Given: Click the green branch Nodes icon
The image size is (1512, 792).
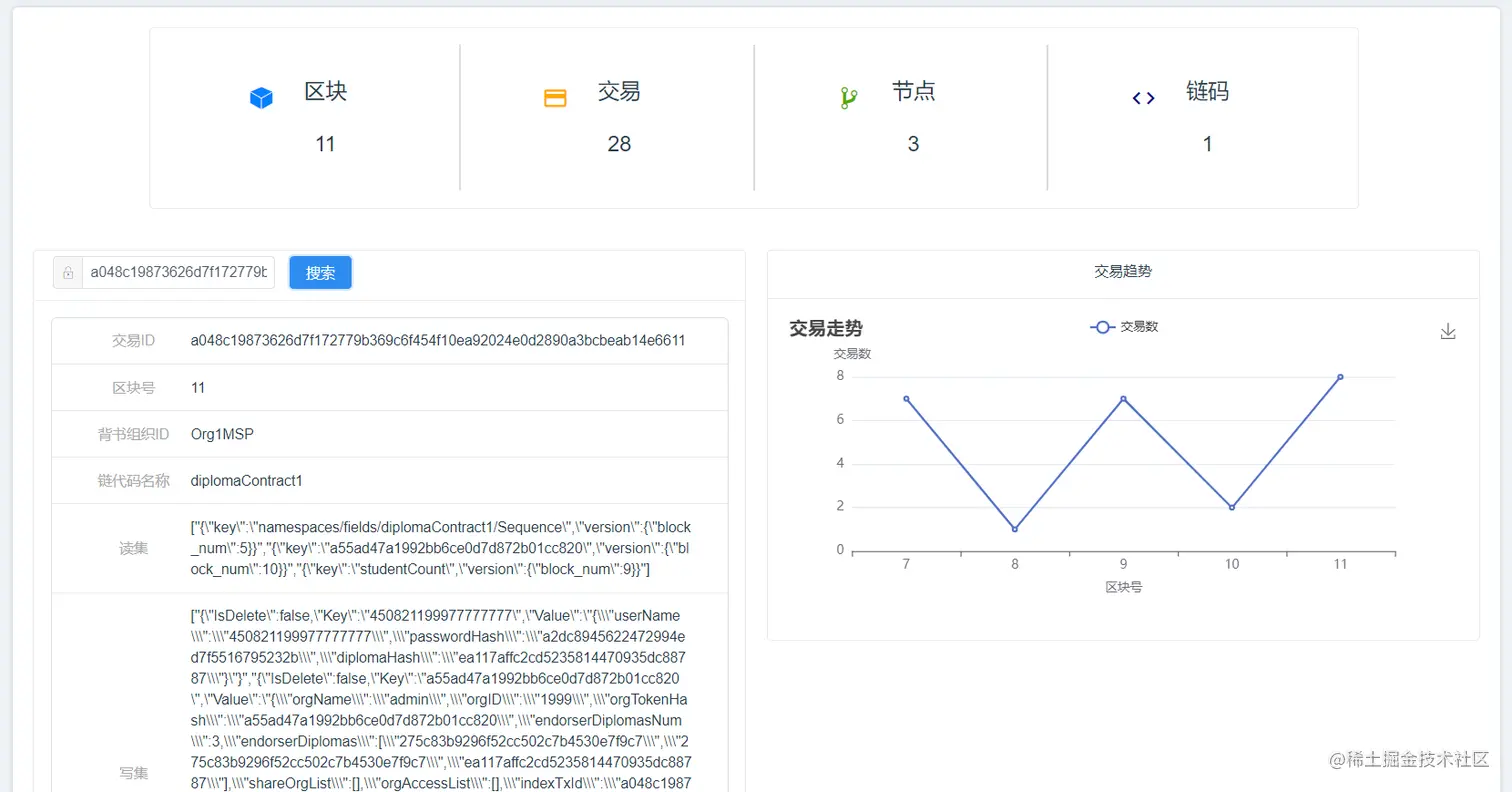Looking at the screenshot, I should pyautogui.click(x=849, y=98).
